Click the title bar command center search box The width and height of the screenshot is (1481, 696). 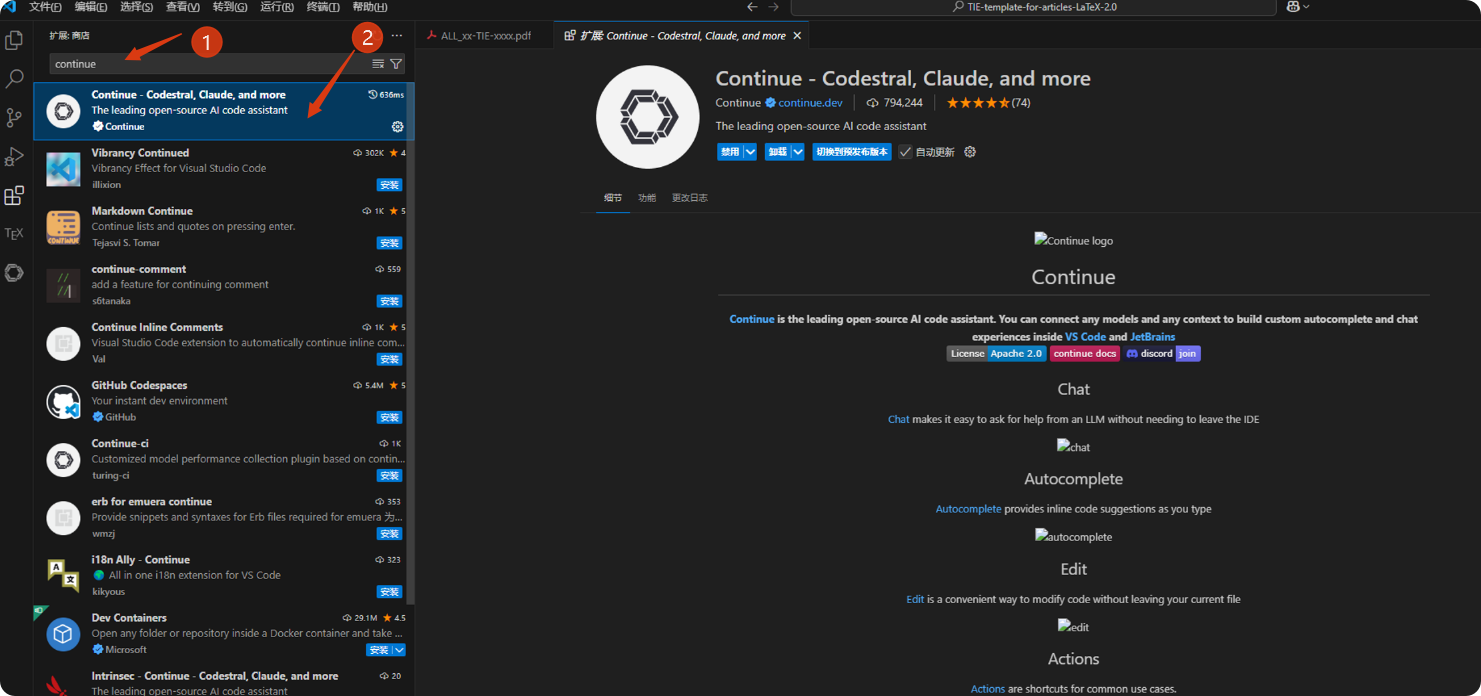coord(1033,7)
